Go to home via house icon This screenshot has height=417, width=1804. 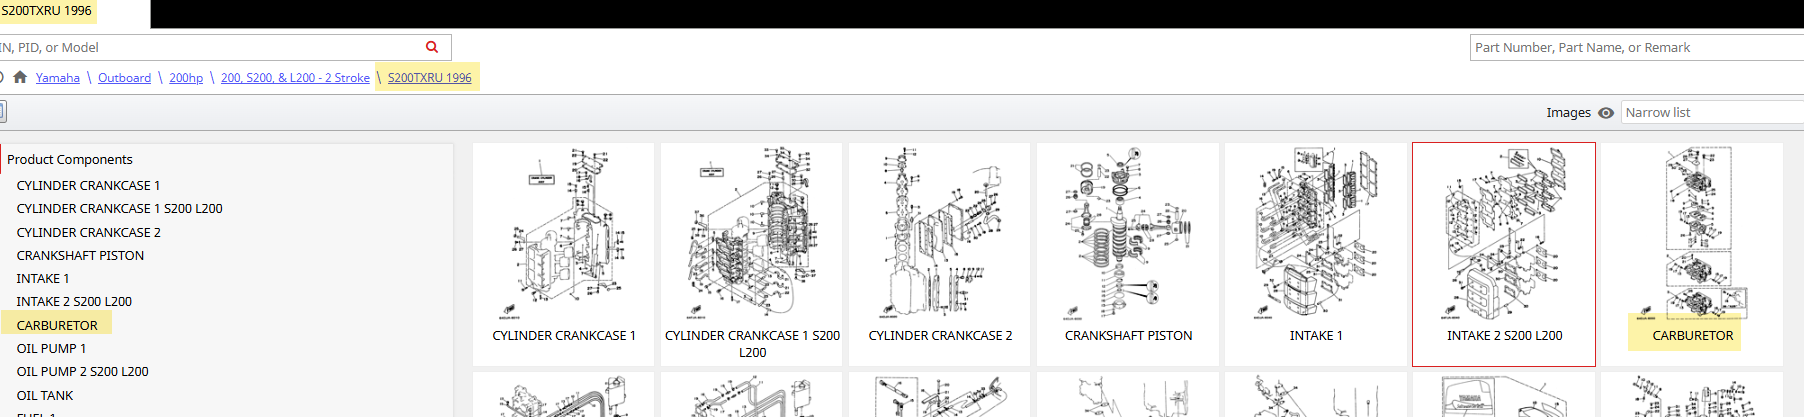pyautogui.click(x=20, y=77)
